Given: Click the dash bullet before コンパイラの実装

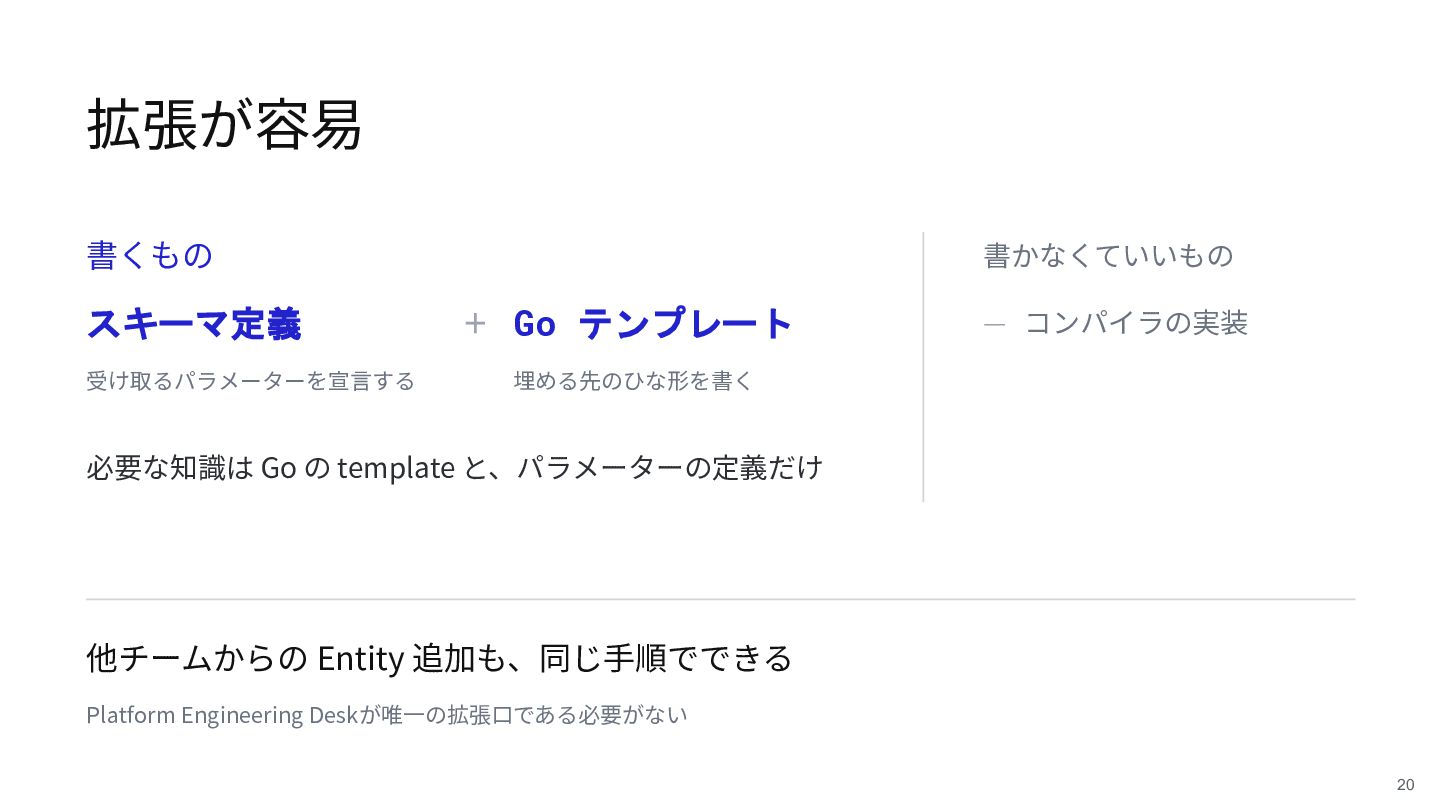Looking at the screenshot, I should [994, 324].
